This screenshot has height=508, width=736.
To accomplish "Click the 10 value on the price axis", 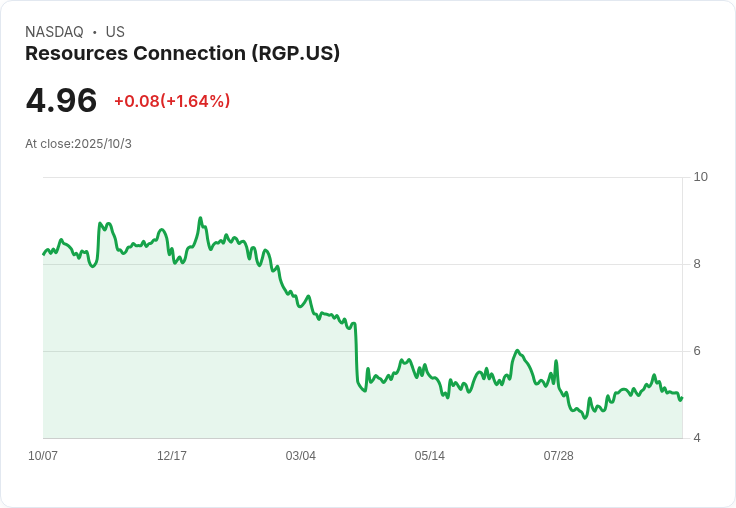I will tap(700, 177).
